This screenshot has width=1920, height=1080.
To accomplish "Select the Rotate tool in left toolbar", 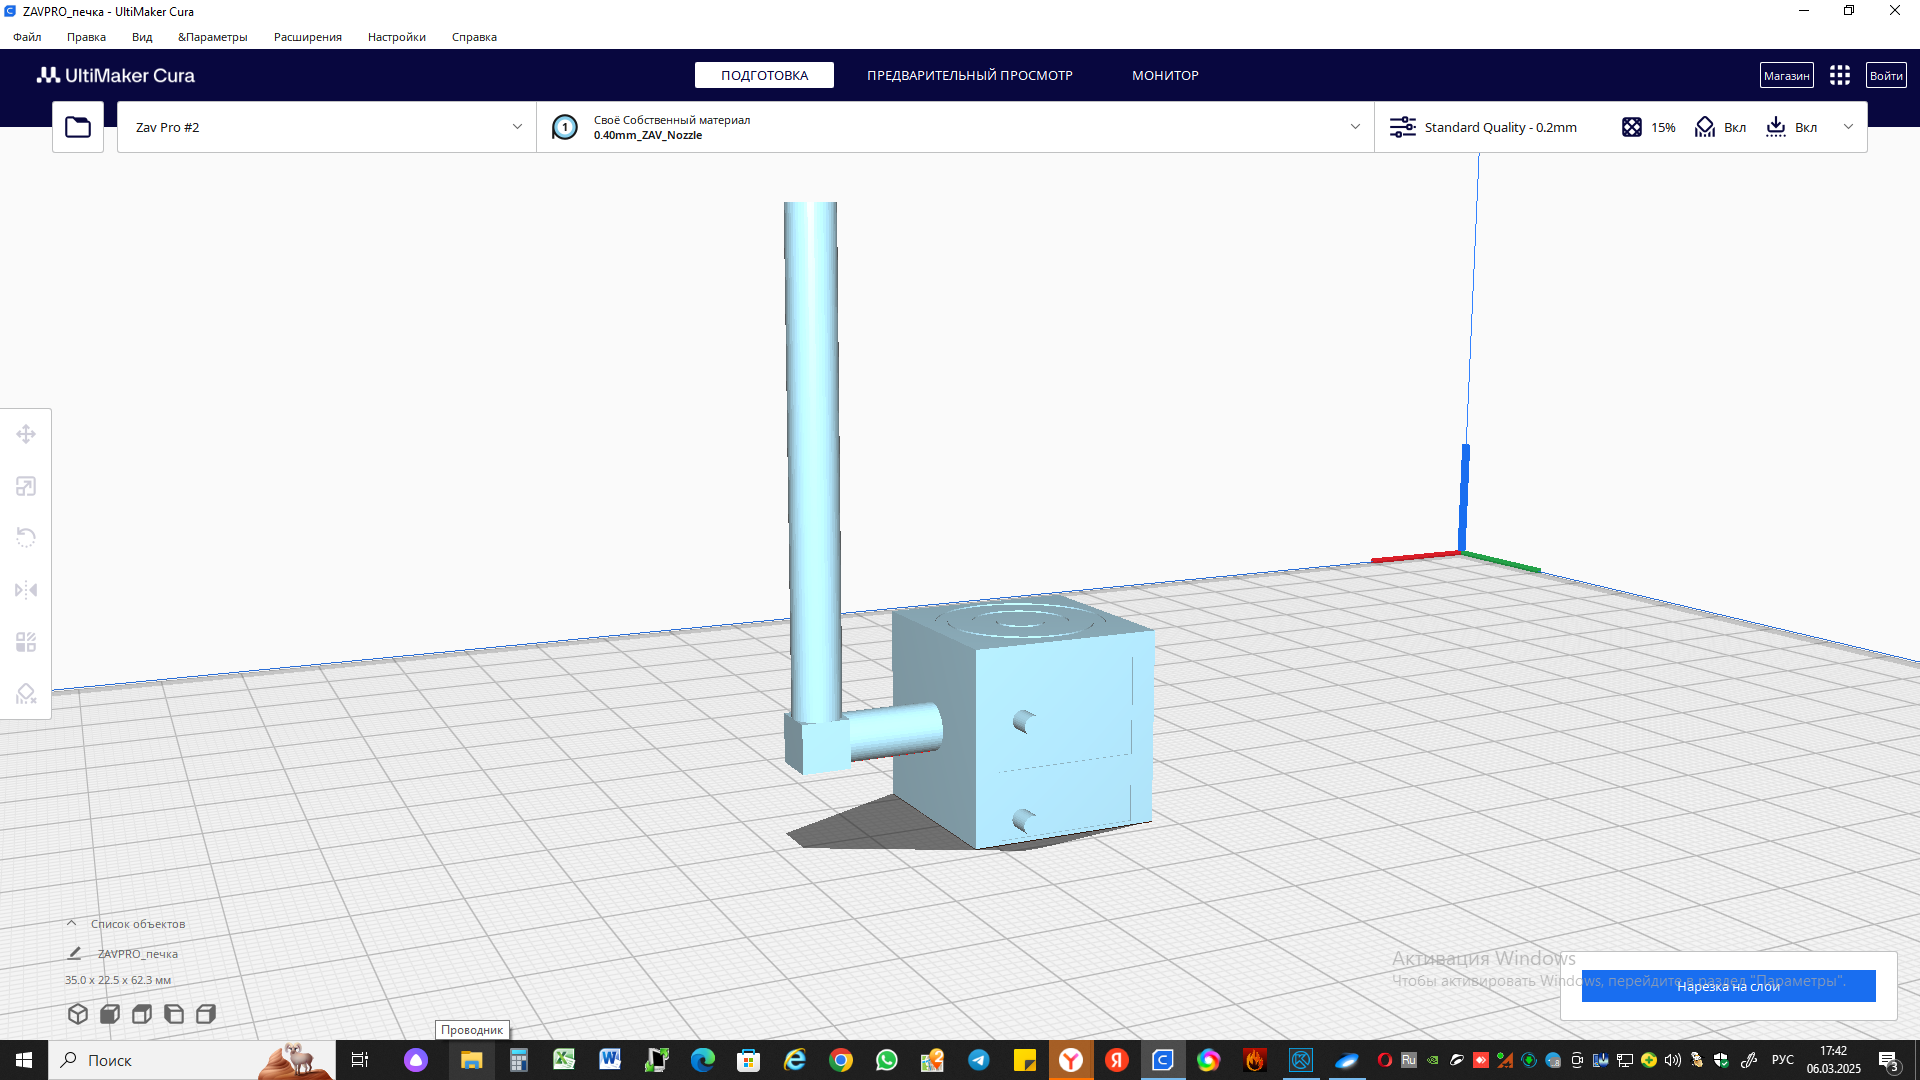I will point(26,538).
